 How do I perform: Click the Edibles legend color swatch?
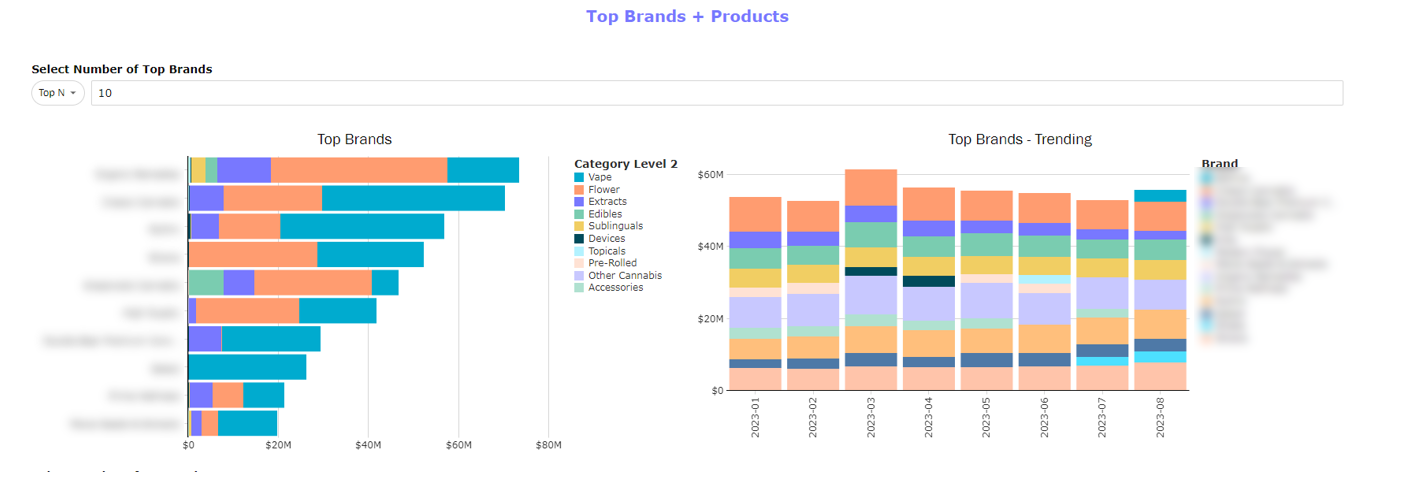pos(580,214)
